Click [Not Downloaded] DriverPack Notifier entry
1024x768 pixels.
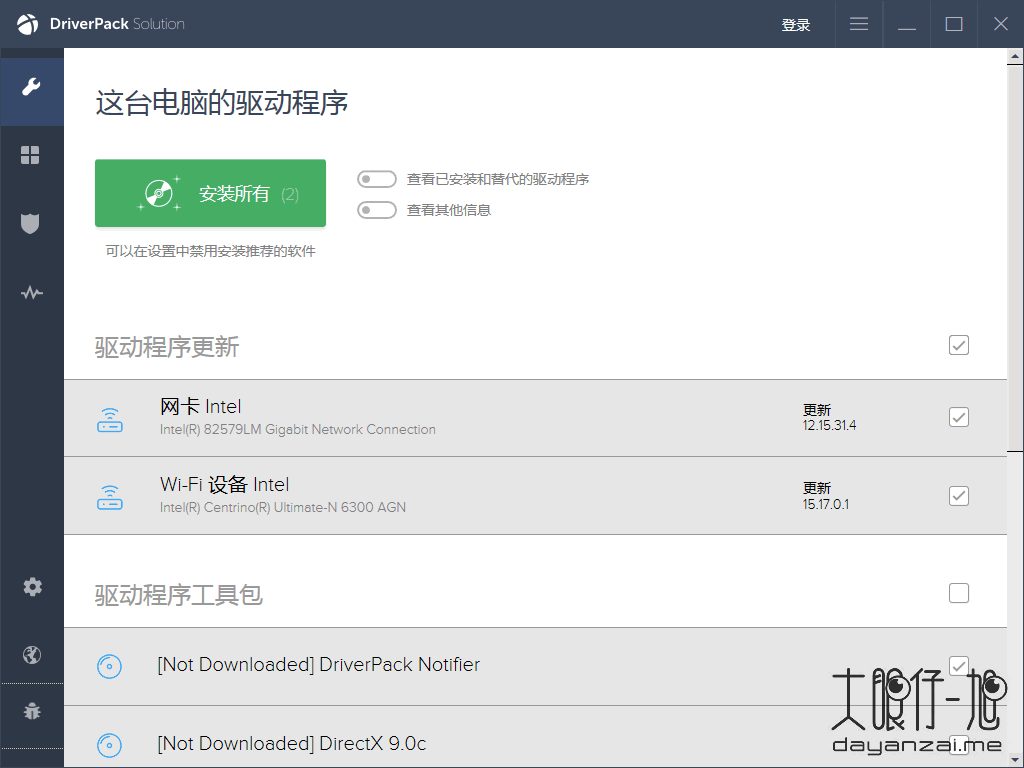319,665
